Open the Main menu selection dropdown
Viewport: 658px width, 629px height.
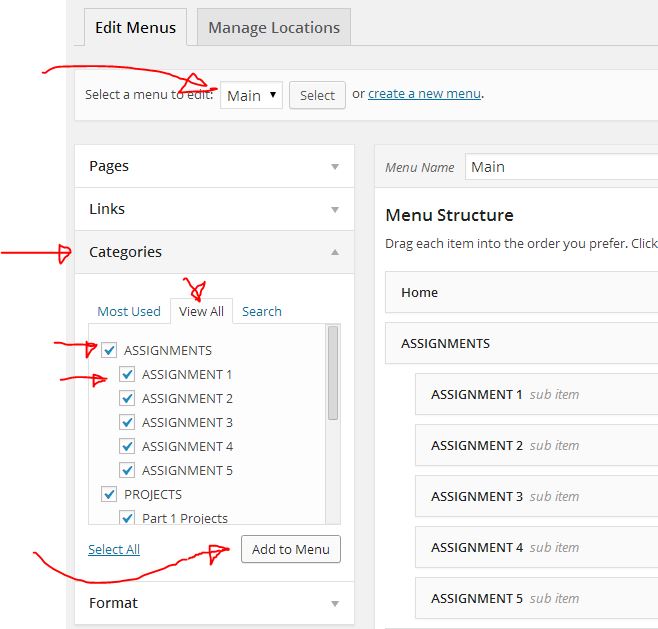[251, 96]
